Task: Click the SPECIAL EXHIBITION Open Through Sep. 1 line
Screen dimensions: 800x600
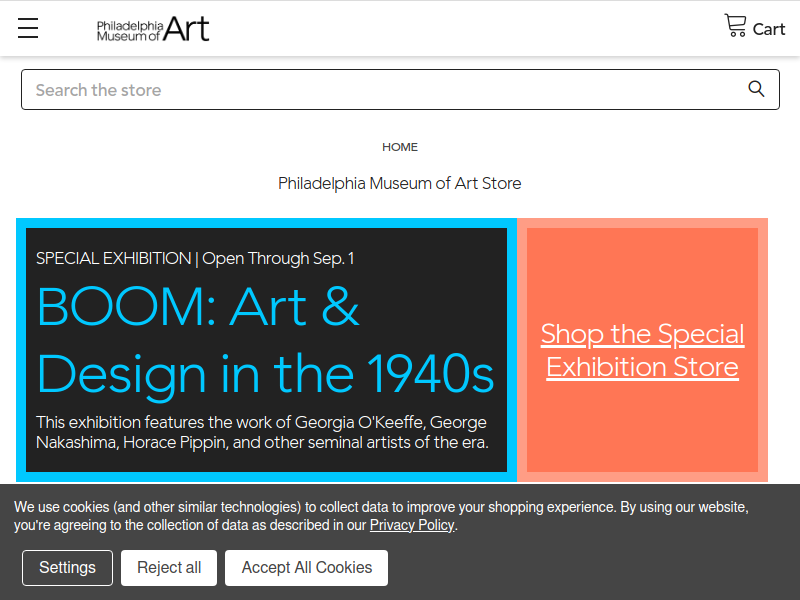Action: coord(195,259)
